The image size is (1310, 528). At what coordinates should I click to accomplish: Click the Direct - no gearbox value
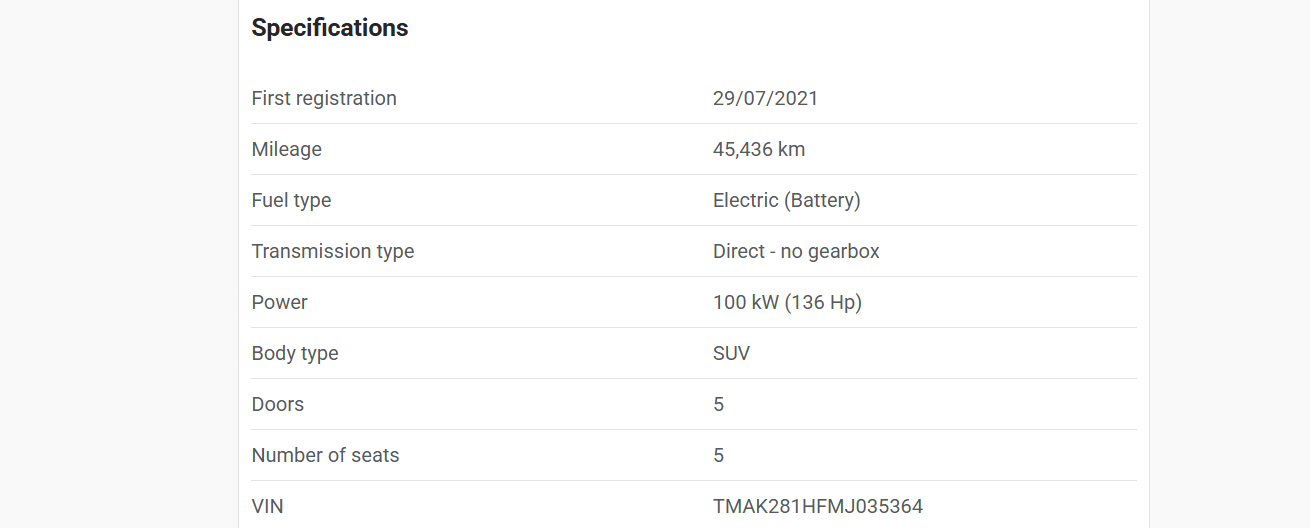(796, 251)
